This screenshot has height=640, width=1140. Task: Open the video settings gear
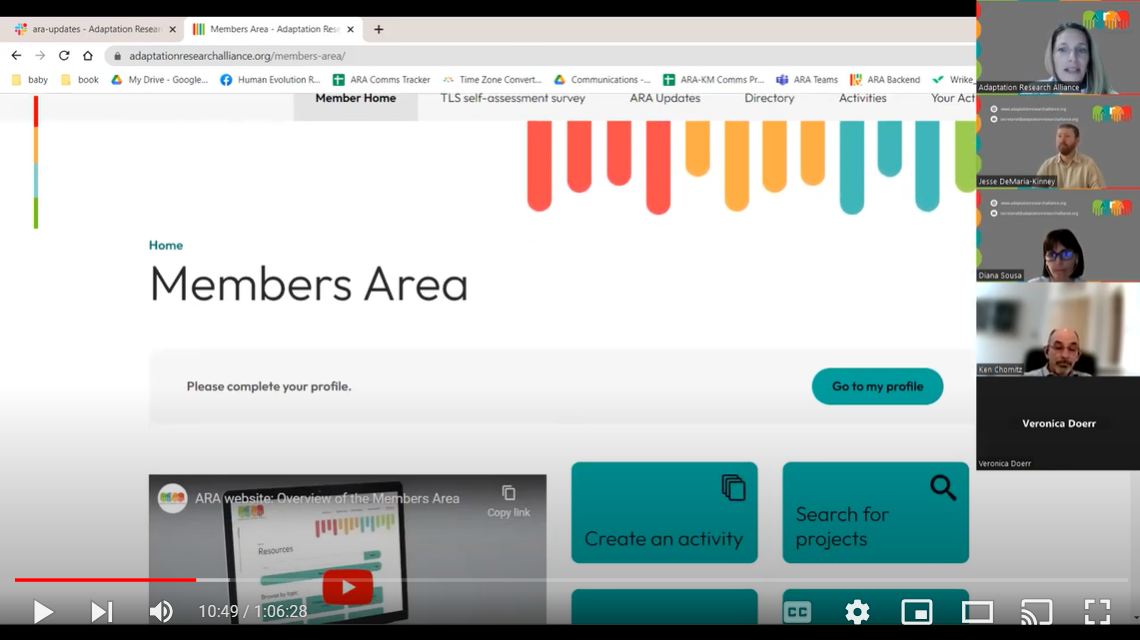pos(857,612)
